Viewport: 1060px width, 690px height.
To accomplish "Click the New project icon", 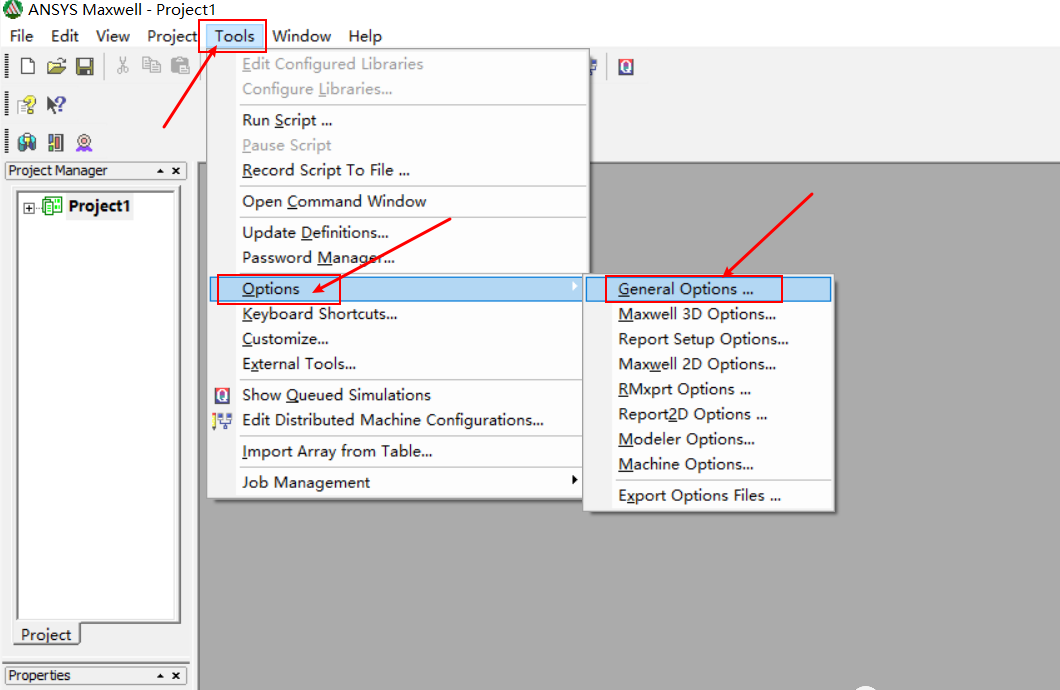I will 28,66.
